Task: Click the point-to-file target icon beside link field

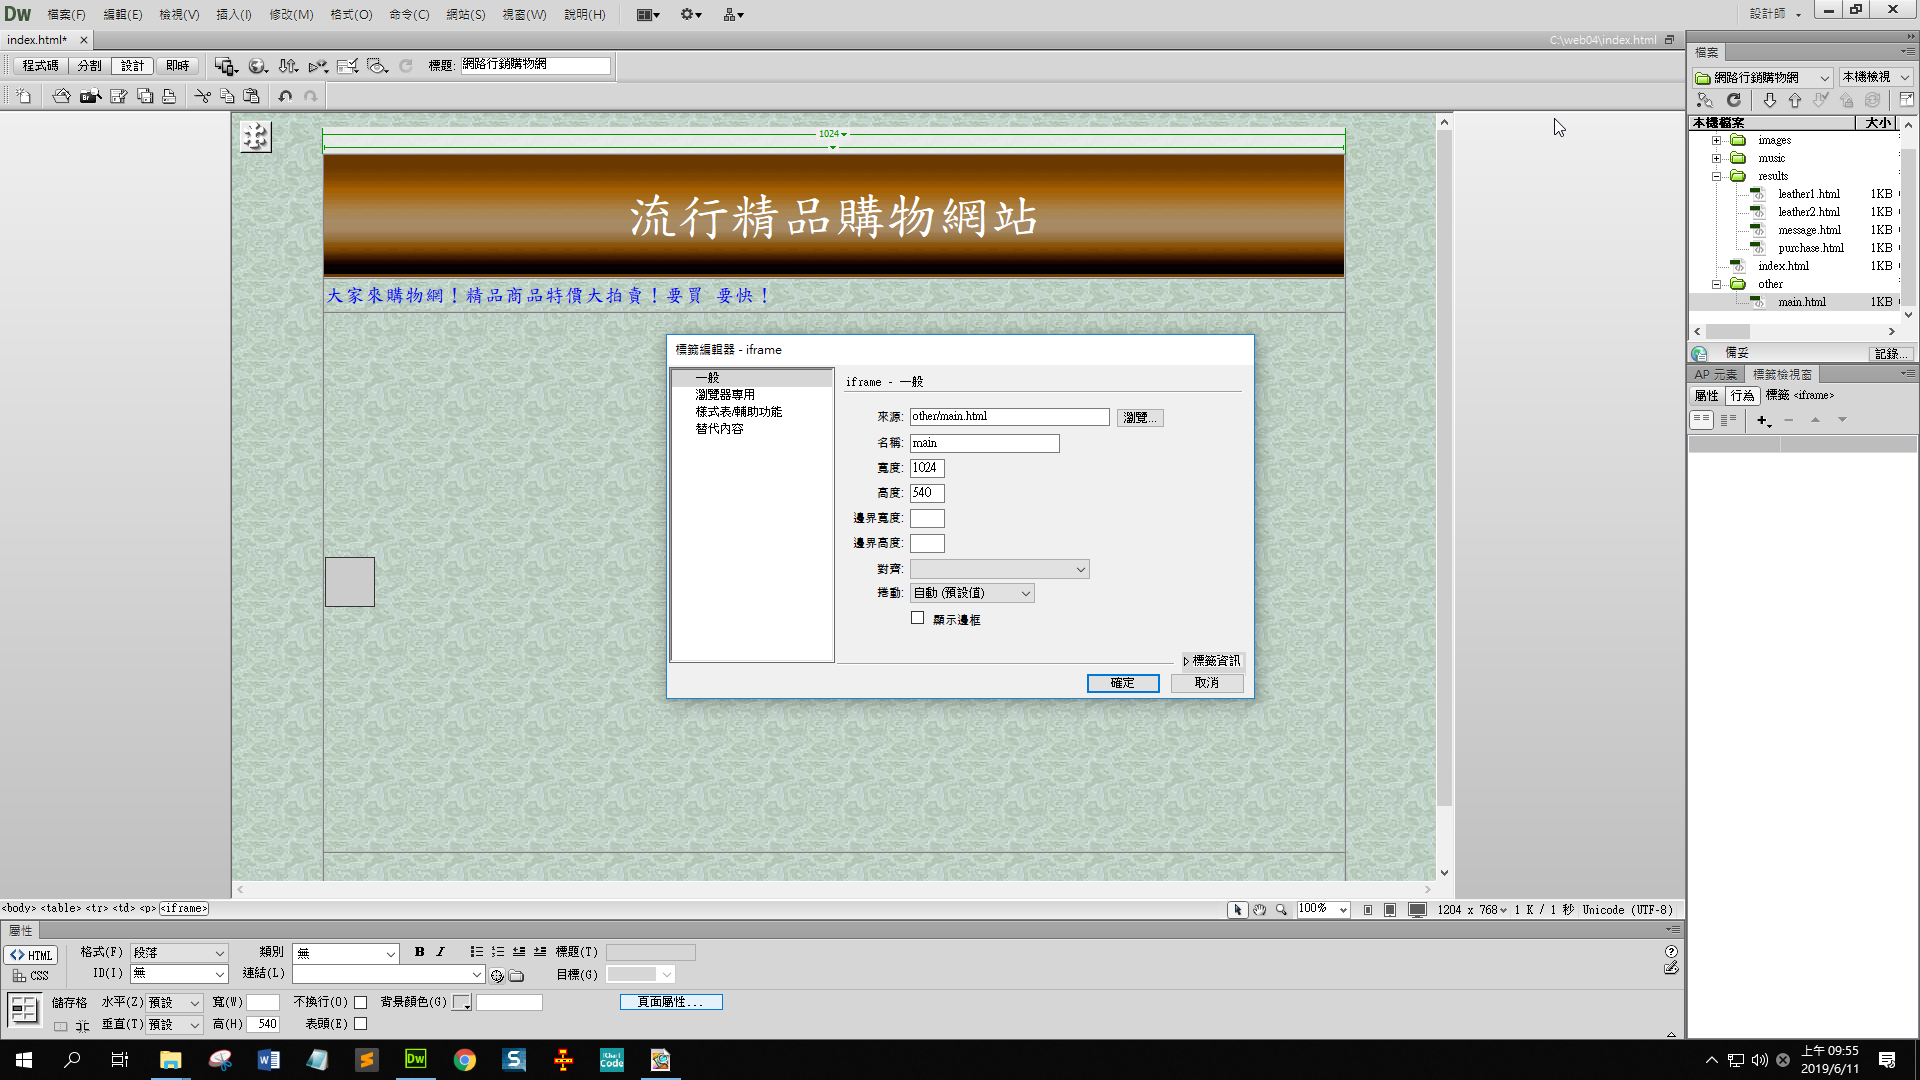Action: click(x=497, y=975)
